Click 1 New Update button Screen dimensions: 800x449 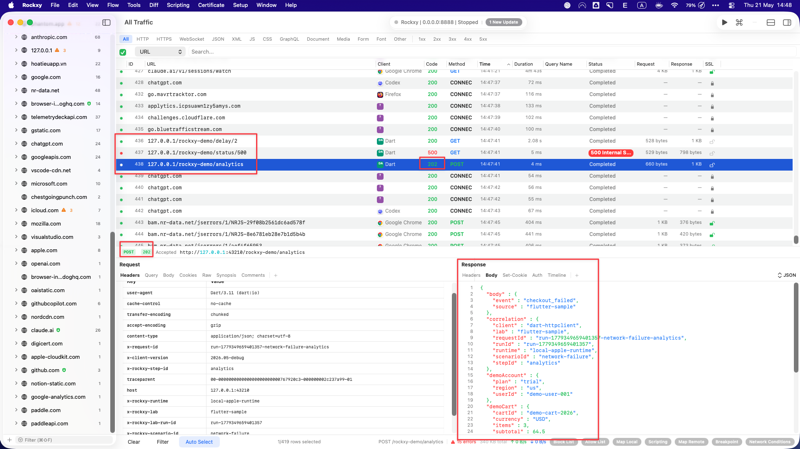(504, 22)
